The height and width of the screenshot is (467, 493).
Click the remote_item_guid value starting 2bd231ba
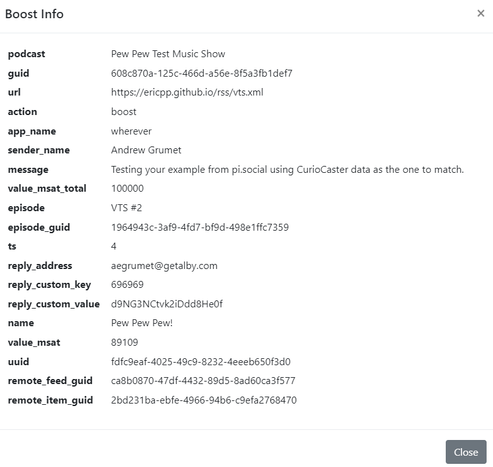click(x=204, y=400)
